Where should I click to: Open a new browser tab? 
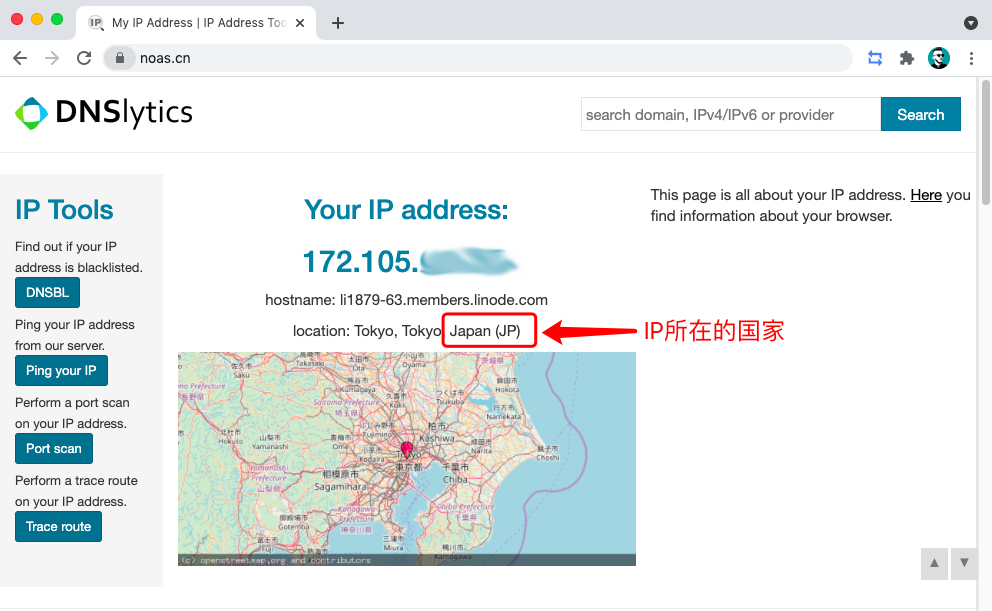(338, 22)
